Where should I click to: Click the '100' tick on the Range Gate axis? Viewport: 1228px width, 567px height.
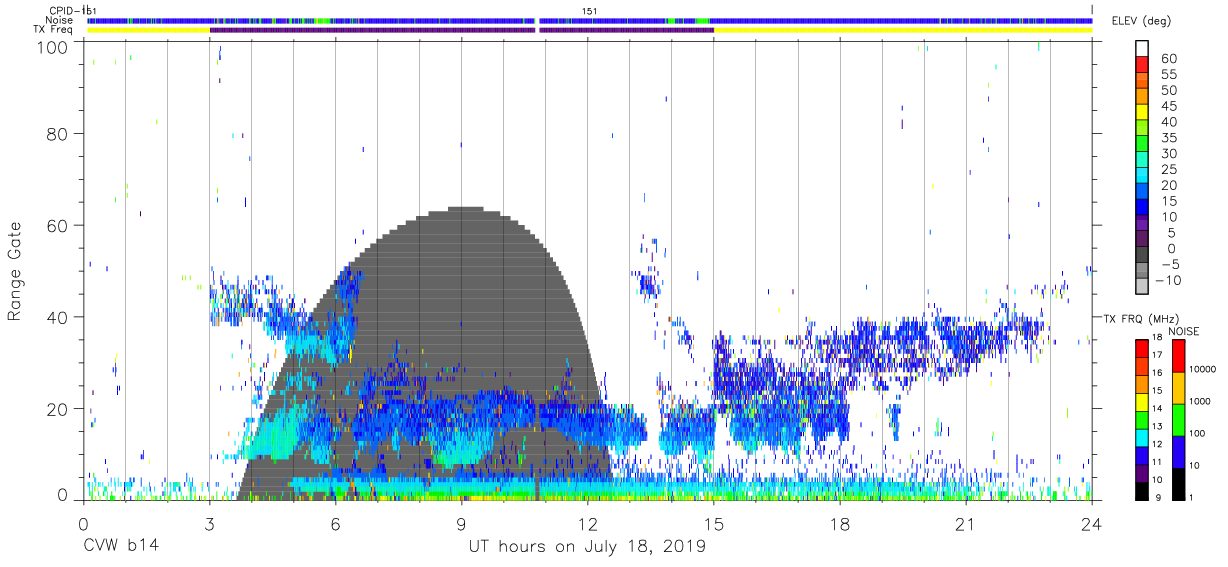[52, 47]
